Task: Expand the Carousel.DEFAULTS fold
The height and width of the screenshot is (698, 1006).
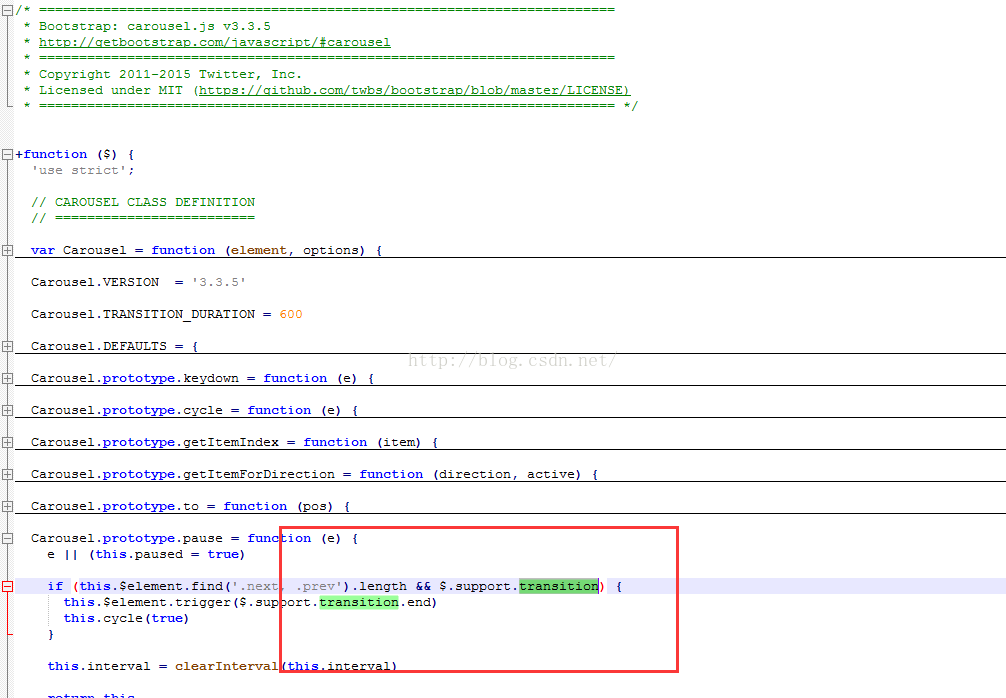Action: pos(7,346)
